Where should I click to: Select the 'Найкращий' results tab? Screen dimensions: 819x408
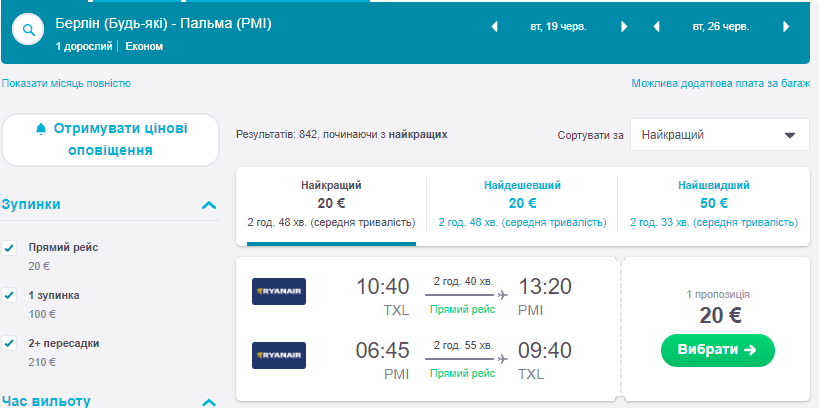coord(331,203)
